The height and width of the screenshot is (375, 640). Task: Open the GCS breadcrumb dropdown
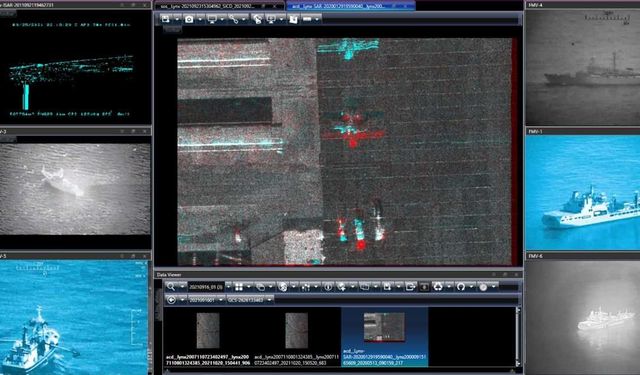click(x=269, y=300)
